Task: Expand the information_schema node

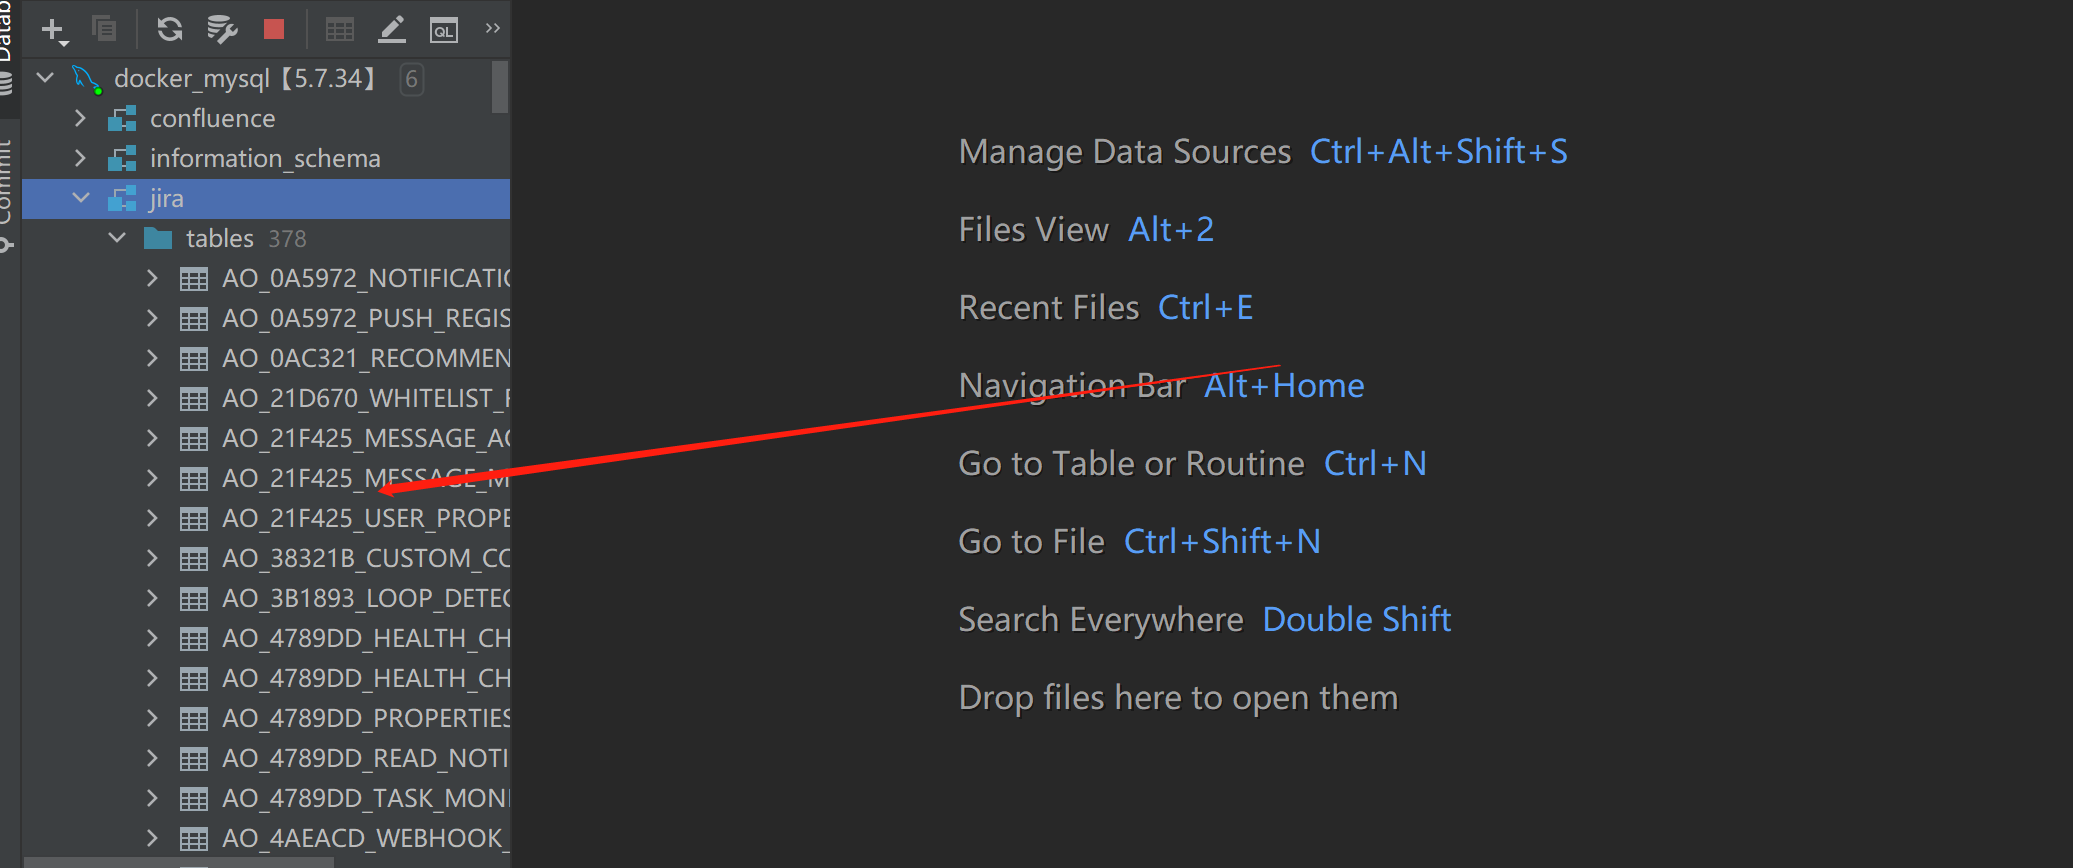Action: click(x=81, y=158)
